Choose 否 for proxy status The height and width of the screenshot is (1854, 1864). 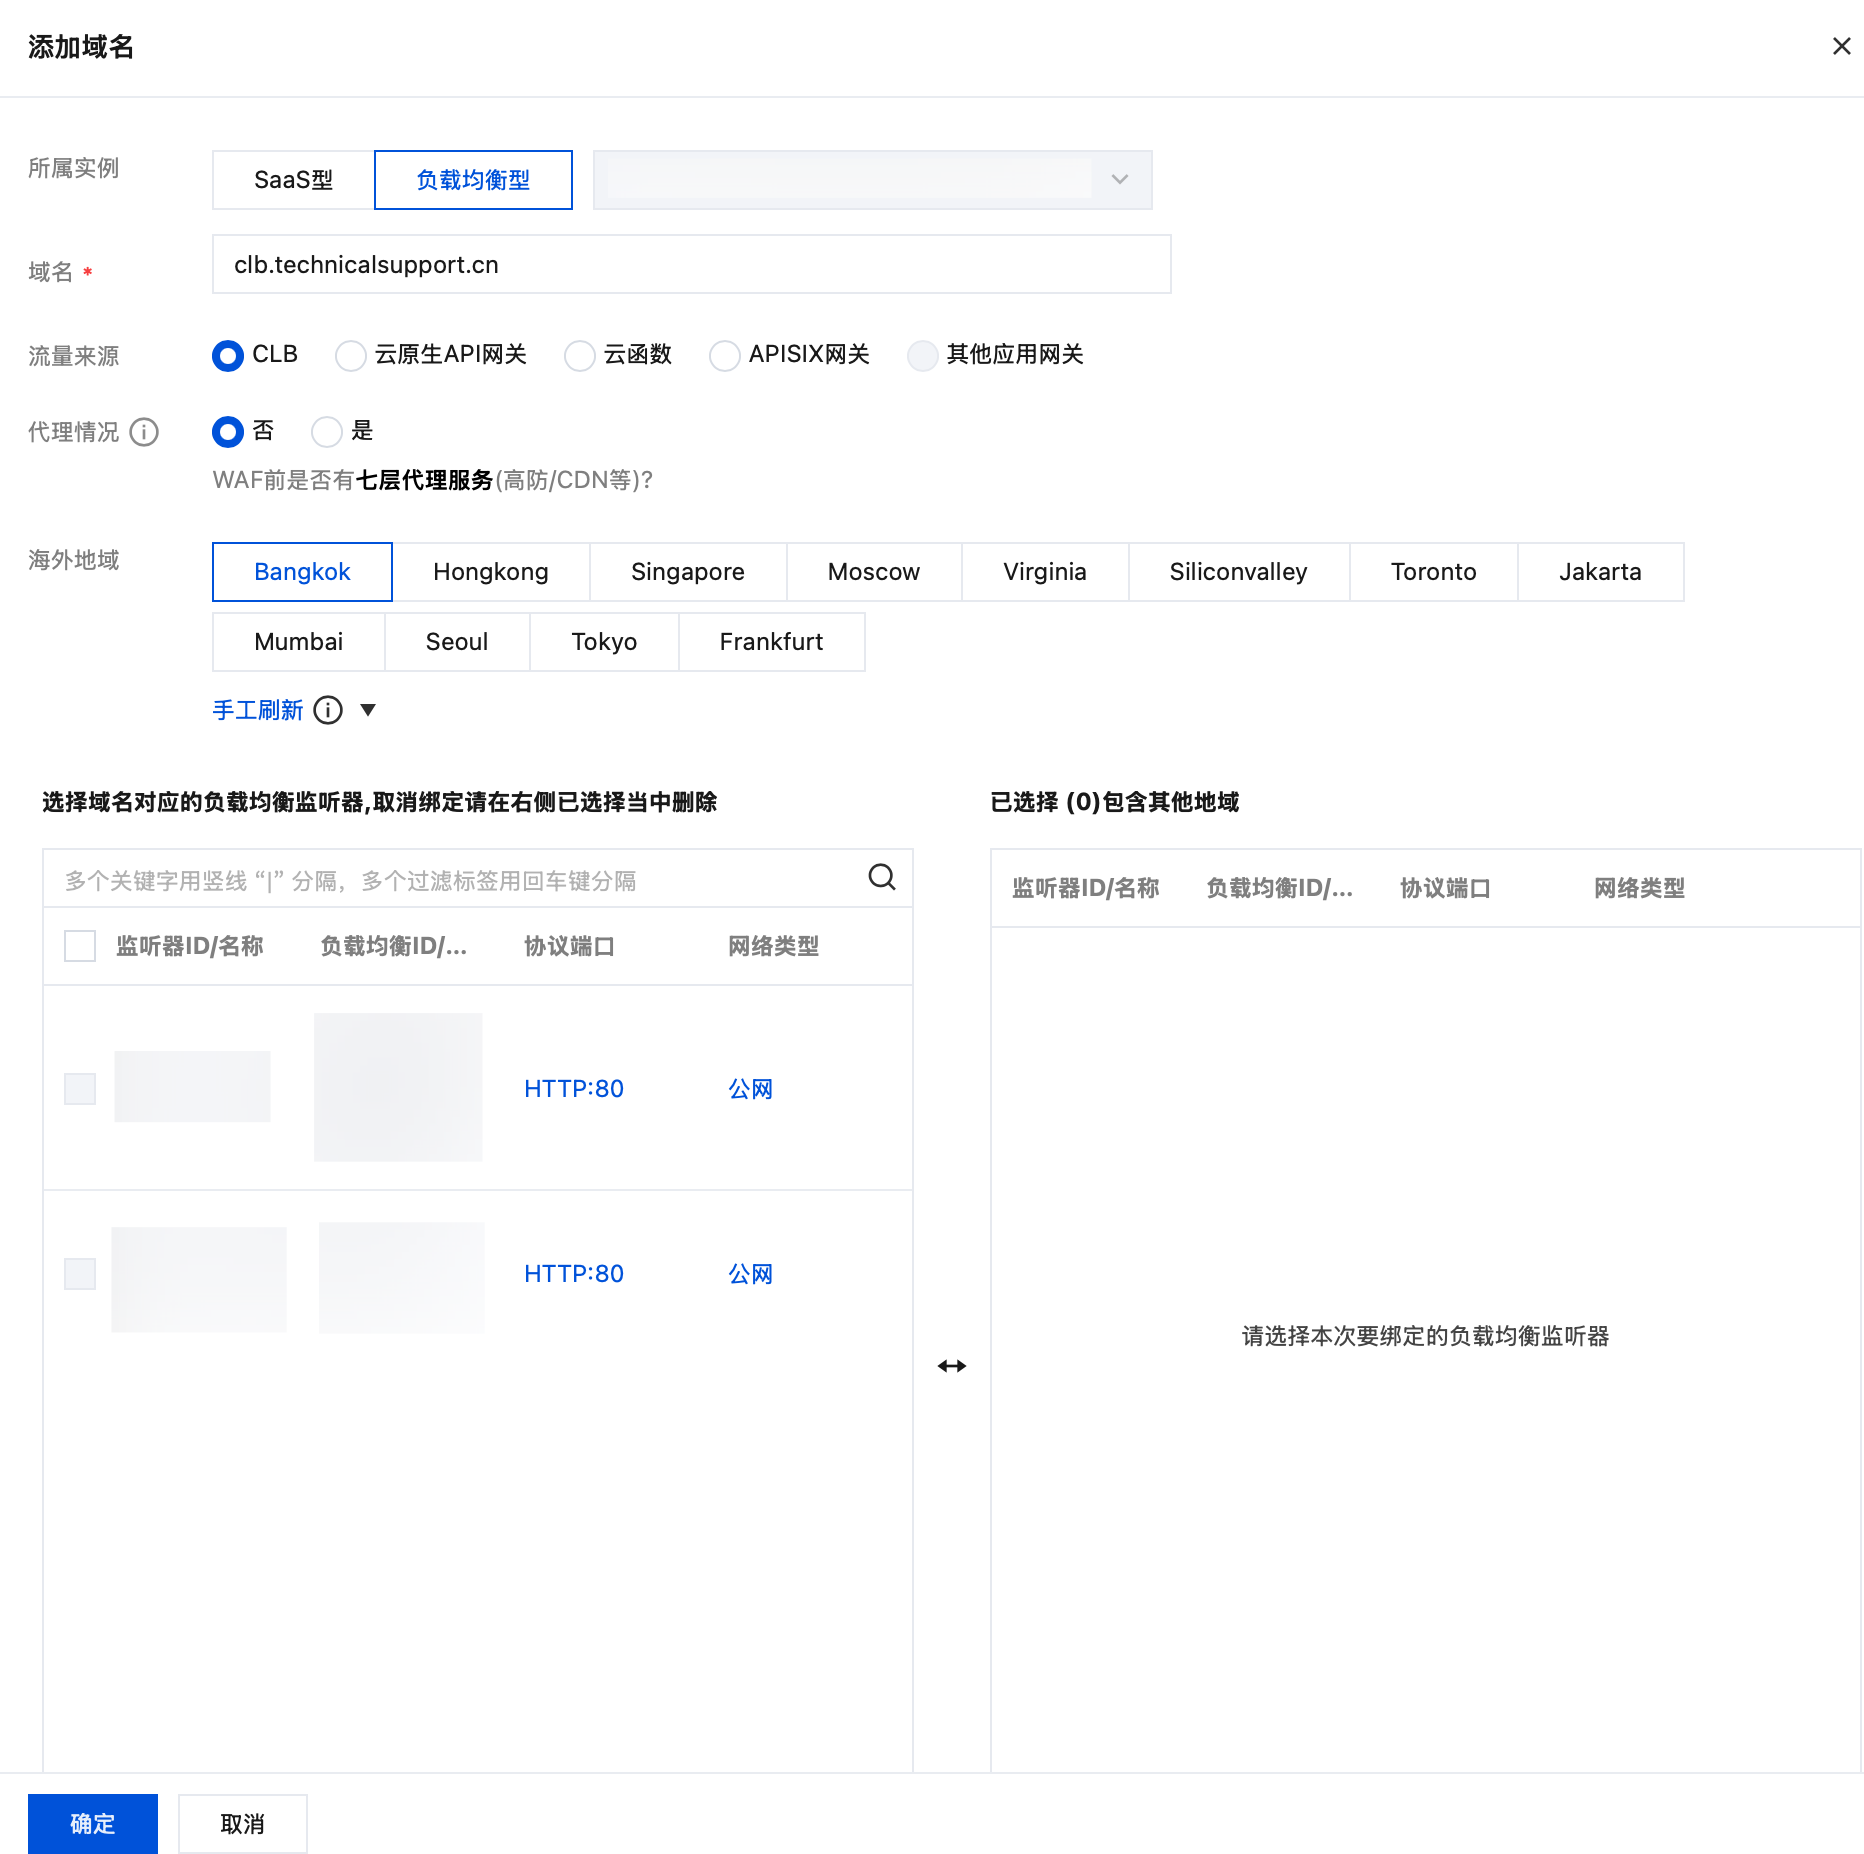[x=228, y=432]
